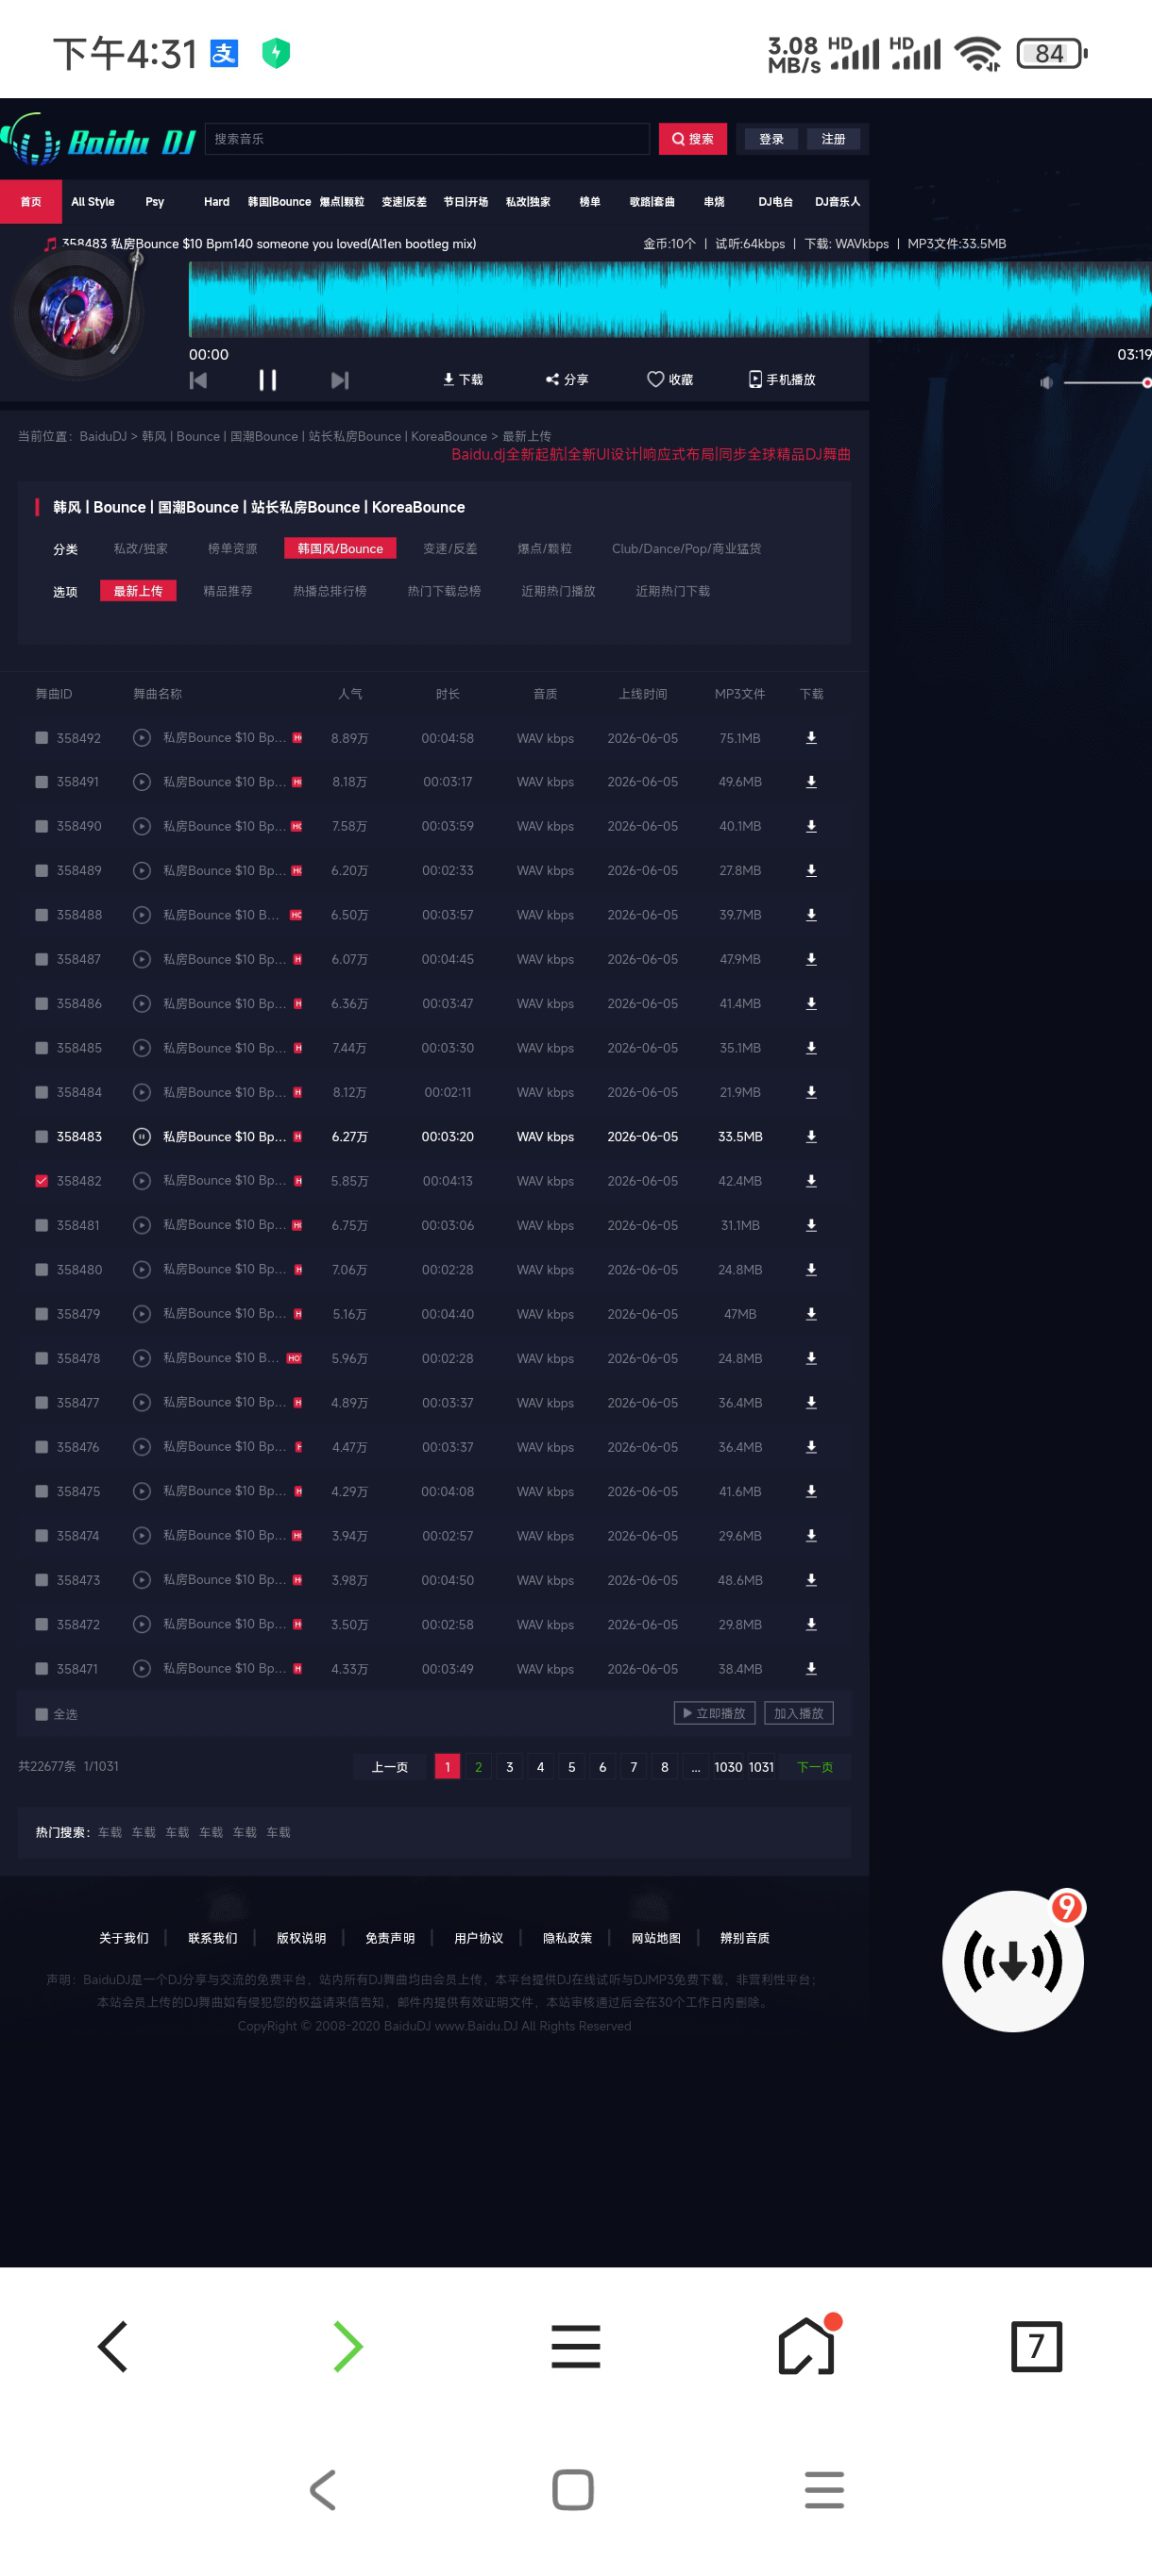Check the box for track 358483
Viewport: 1152px width, 2560px height.
[42, 1137]
